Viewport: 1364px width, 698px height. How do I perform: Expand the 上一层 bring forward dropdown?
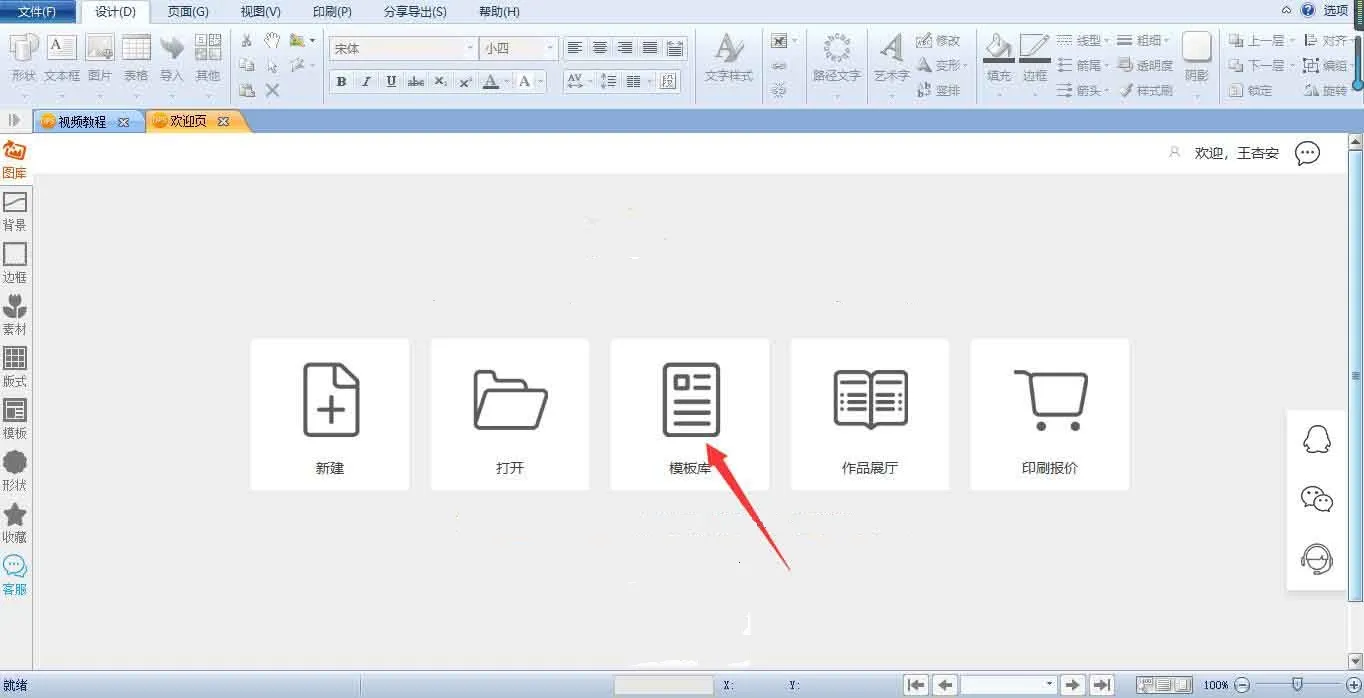coord(1292,41)
